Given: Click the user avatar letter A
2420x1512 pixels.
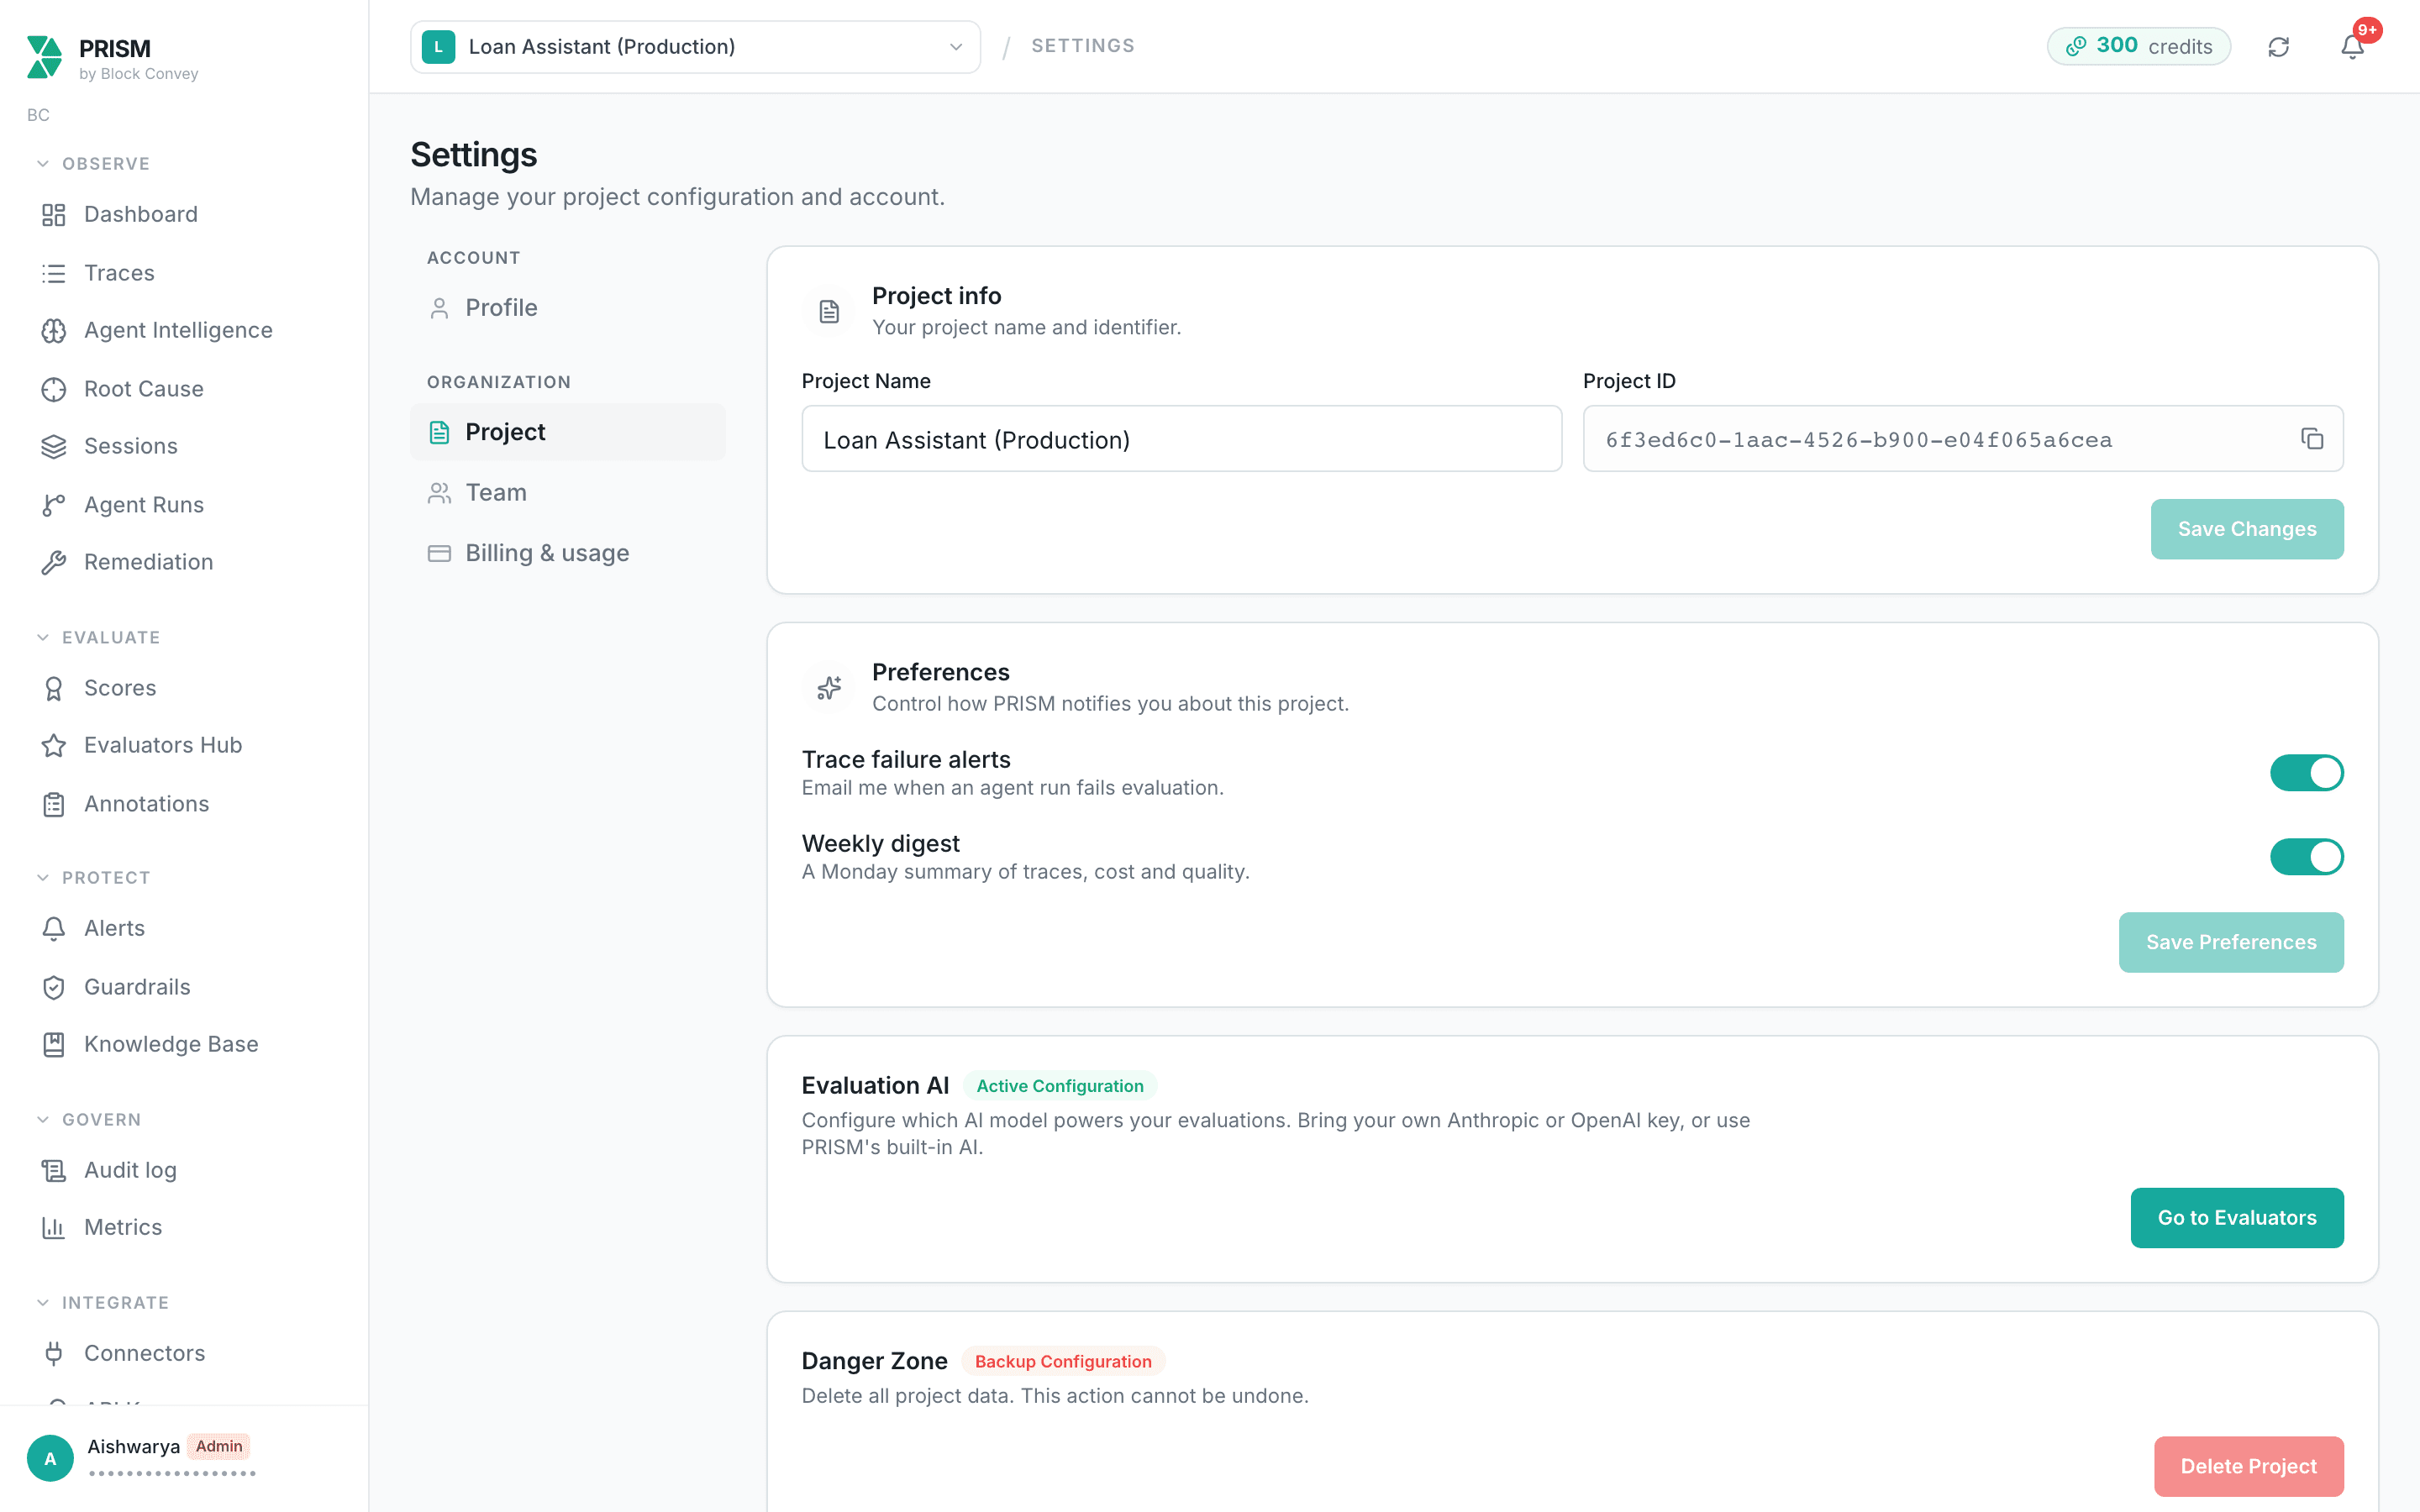Looking at the screenshot, I should point(50,1458).
